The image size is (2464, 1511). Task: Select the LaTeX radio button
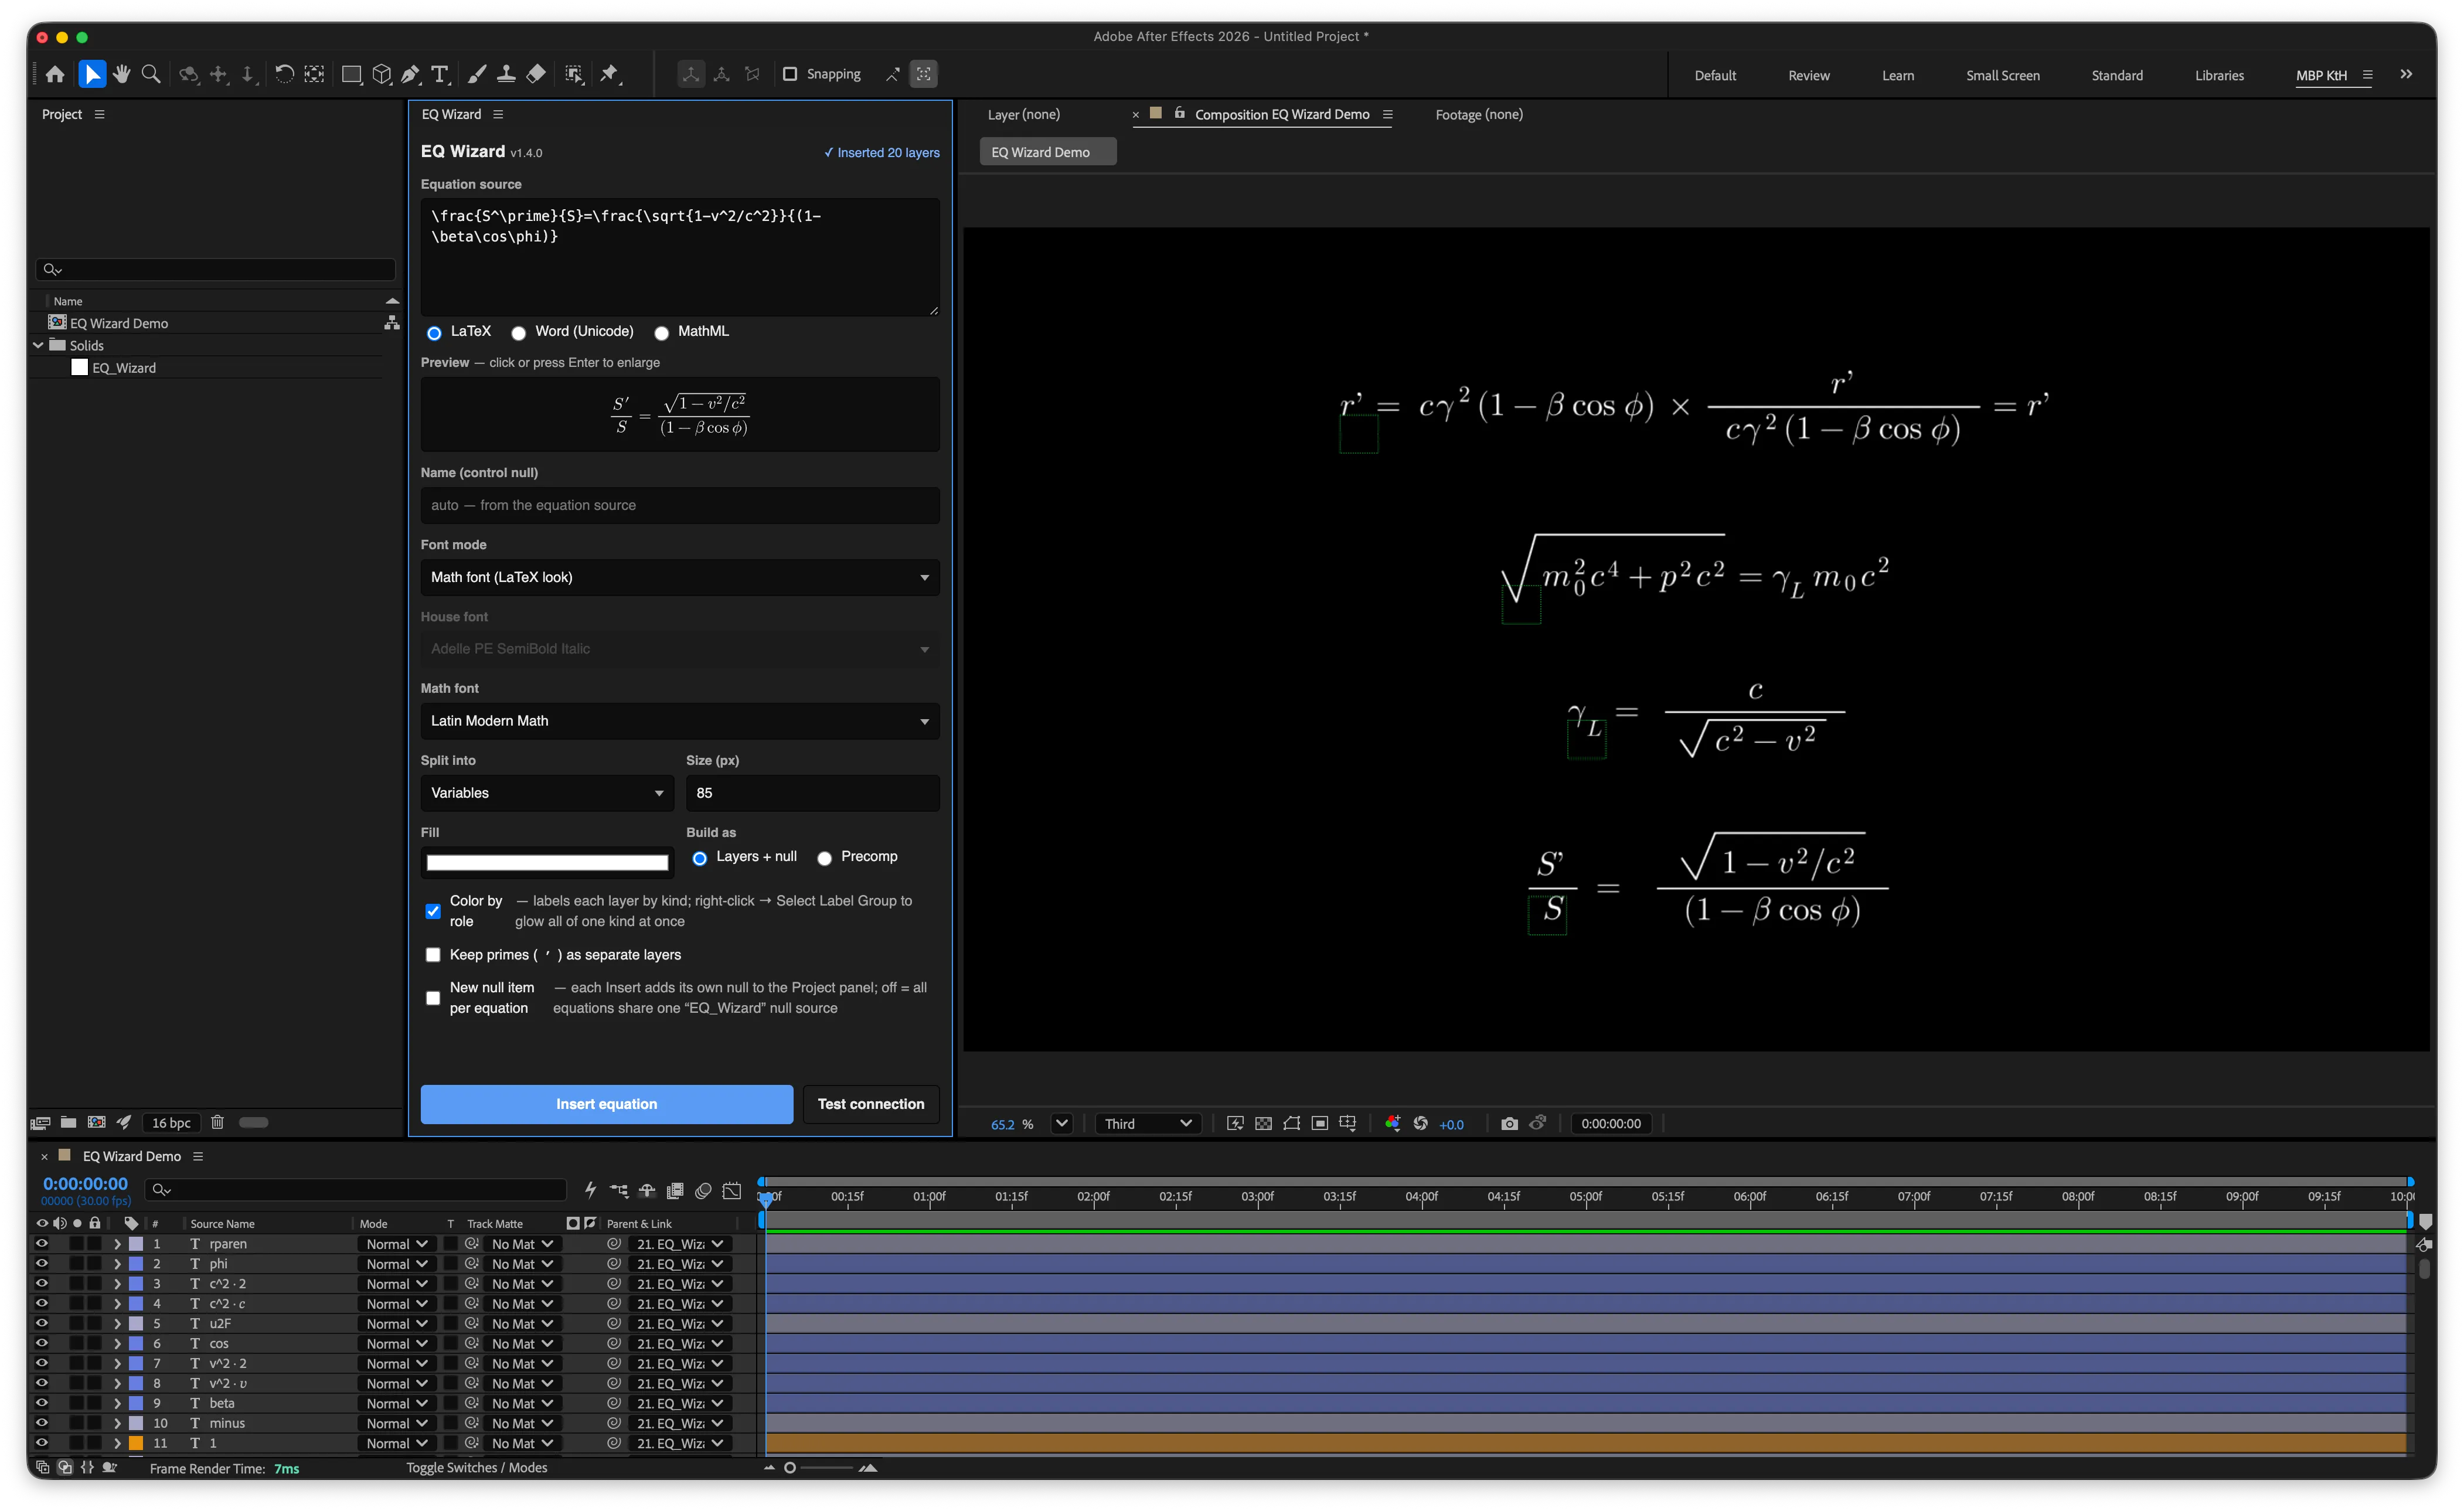pos(434,333)
